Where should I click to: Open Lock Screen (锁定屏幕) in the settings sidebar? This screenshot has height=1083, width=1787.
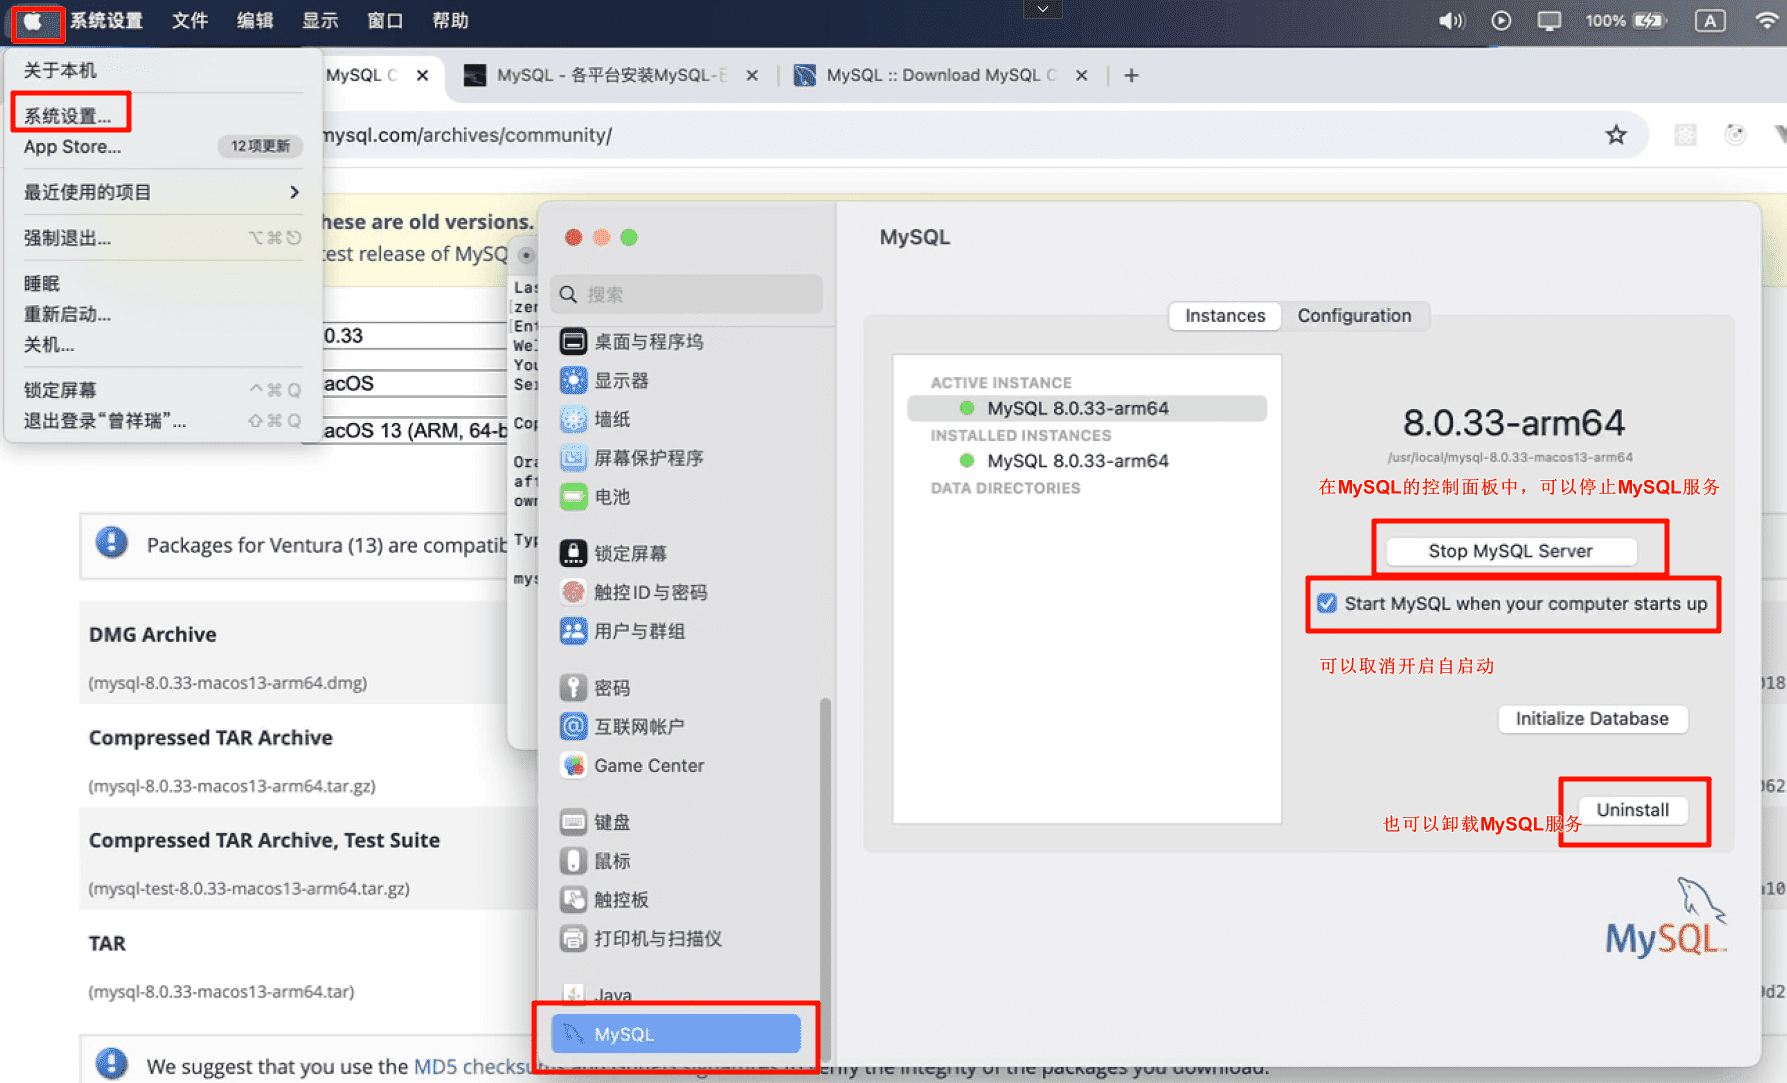(614, 554)
